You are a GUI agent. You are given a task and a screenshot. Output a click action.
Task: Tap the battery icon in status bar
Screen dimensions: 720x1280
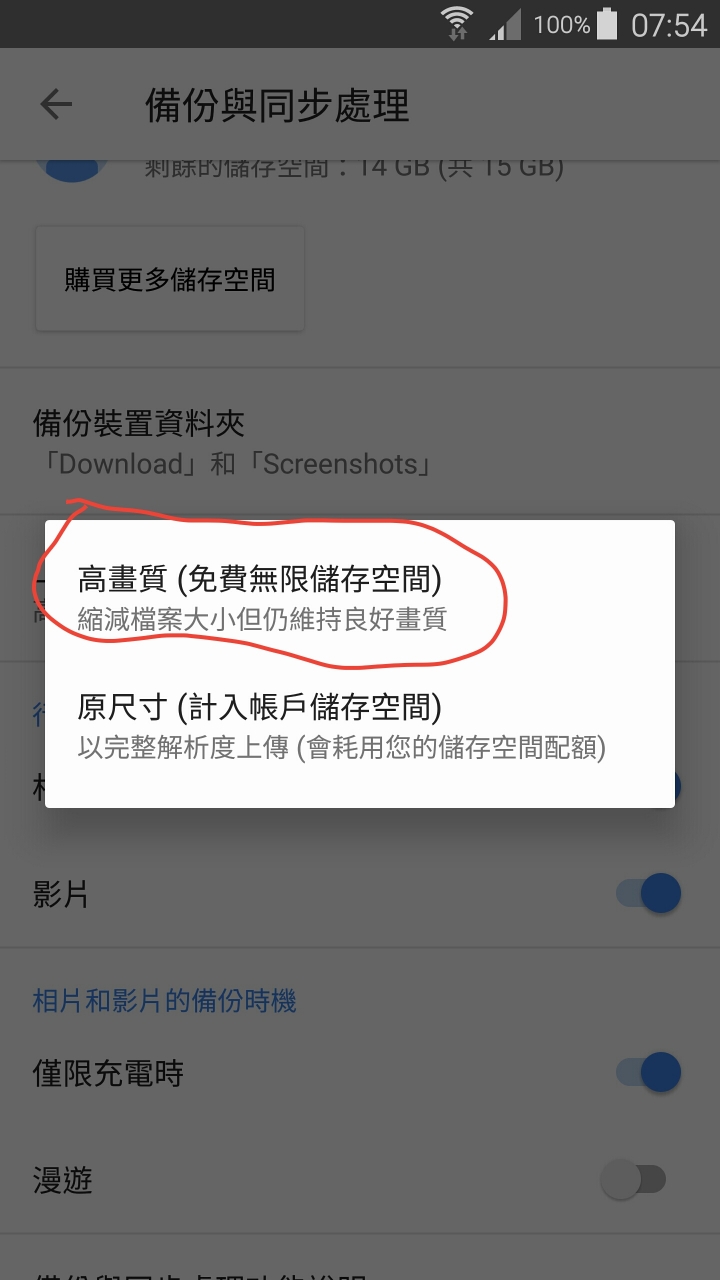607,24
